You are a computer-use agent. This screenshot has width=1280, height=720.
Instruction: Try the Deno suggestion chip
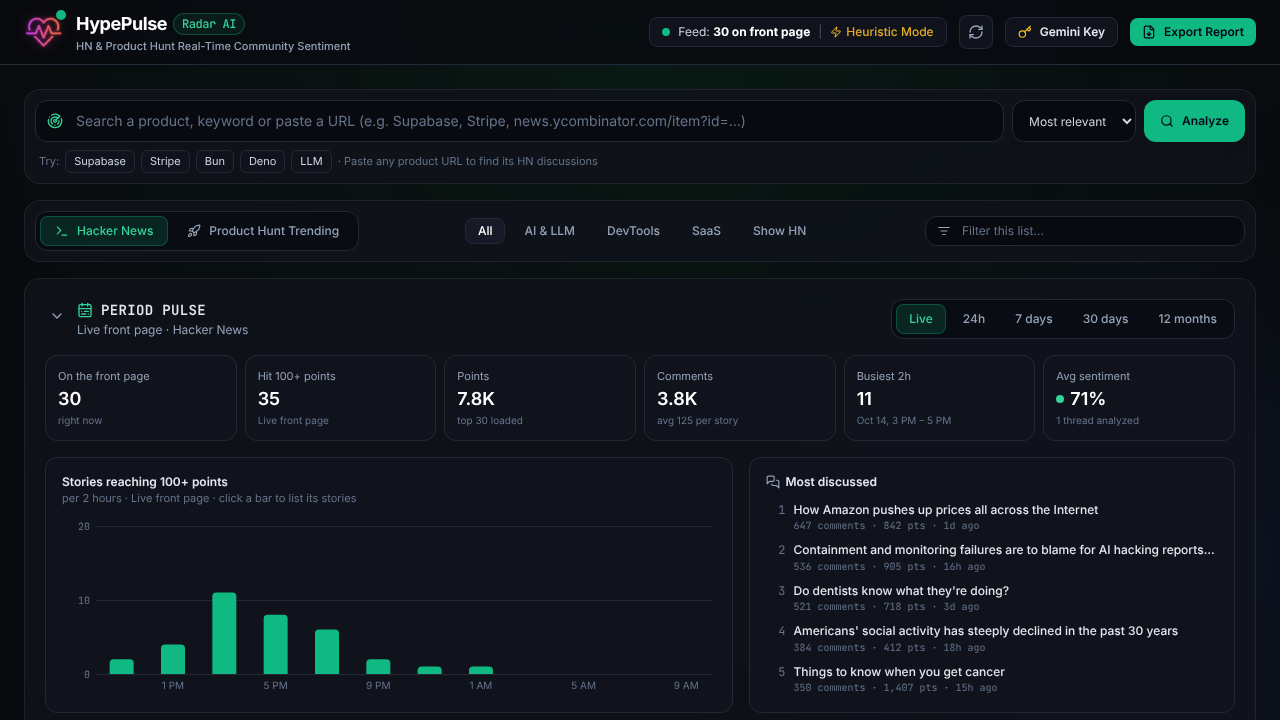click(262, 161)
